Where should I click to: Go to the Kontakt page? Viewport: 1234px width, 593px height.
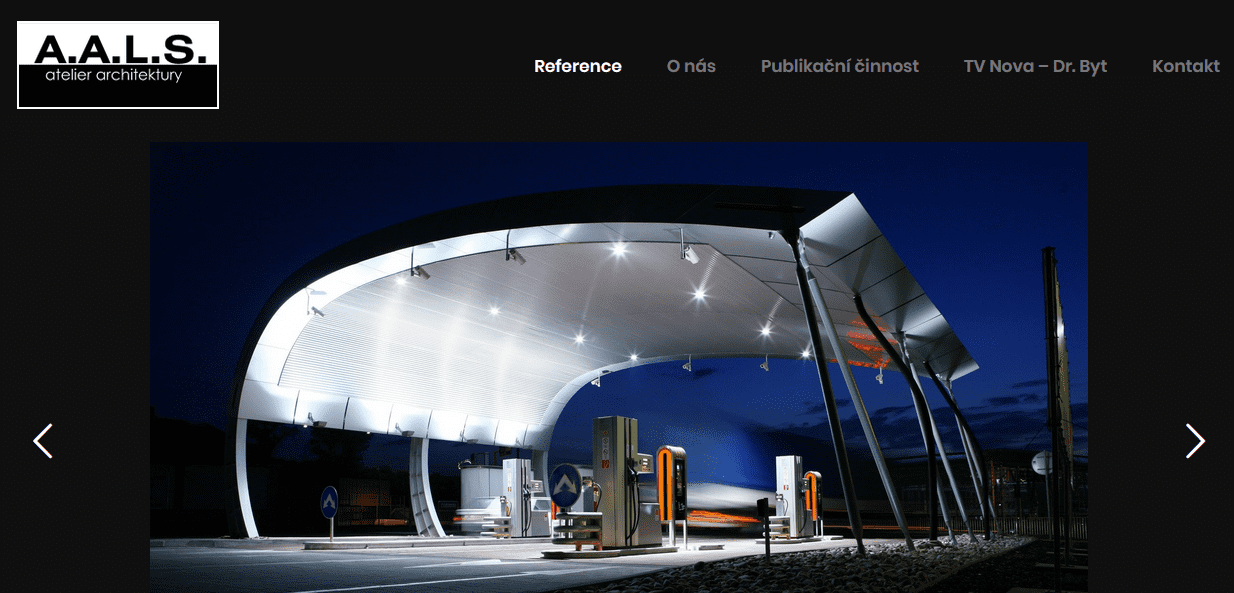(x=1186, y=66)
